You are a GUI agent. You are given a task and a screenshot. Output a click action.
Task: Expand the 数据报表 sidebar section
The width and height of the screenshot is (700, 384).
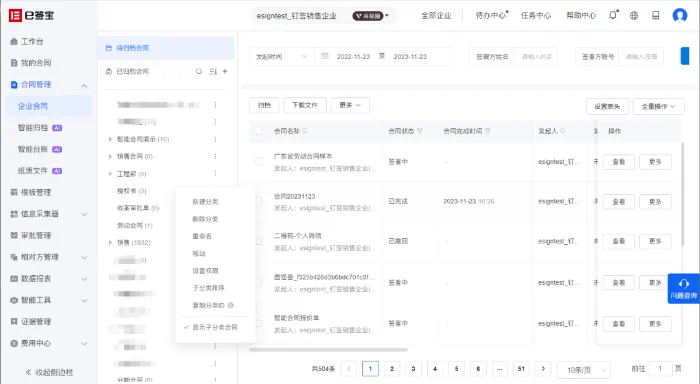tap(84, 279)
